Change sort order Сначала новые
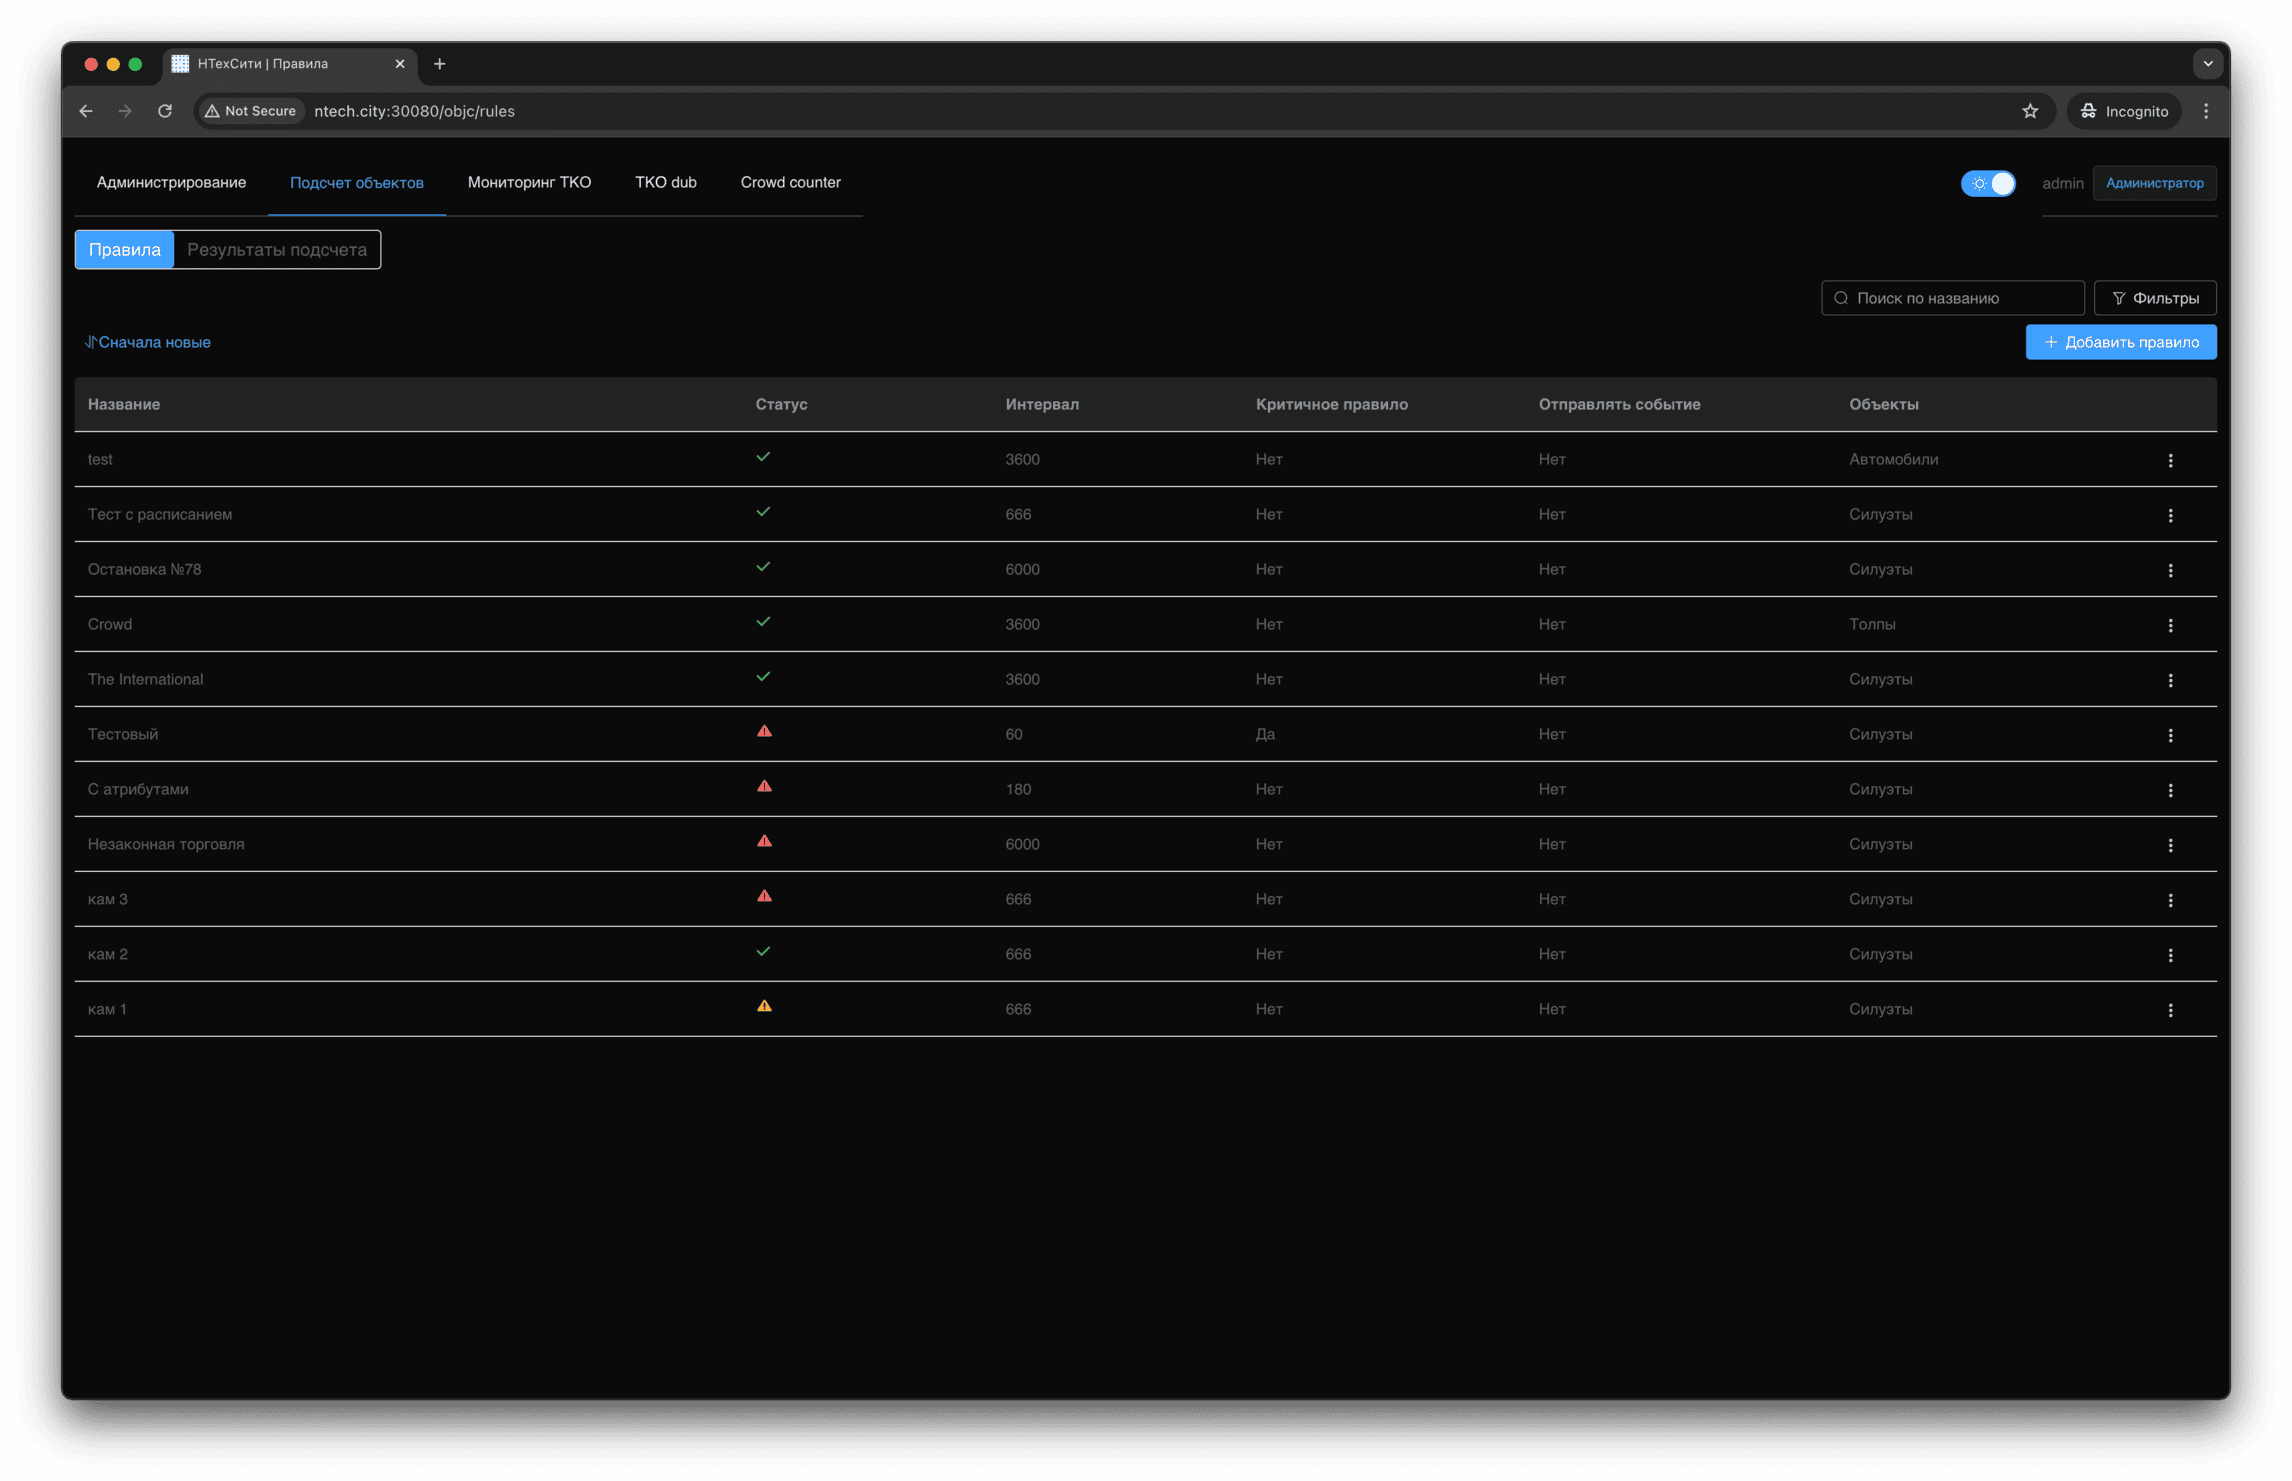 coord(148,342)
